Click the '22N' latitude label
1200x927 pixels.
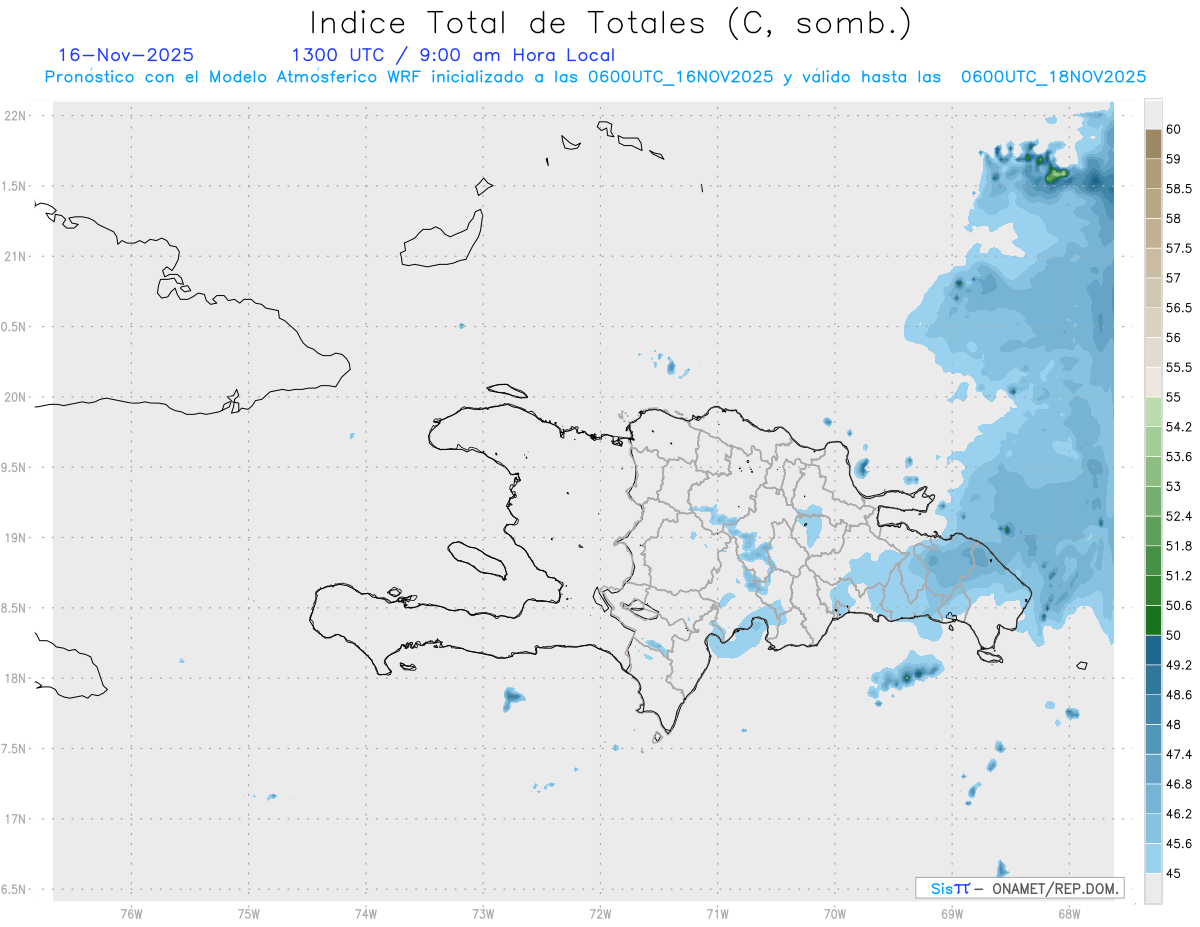[15, 116]
